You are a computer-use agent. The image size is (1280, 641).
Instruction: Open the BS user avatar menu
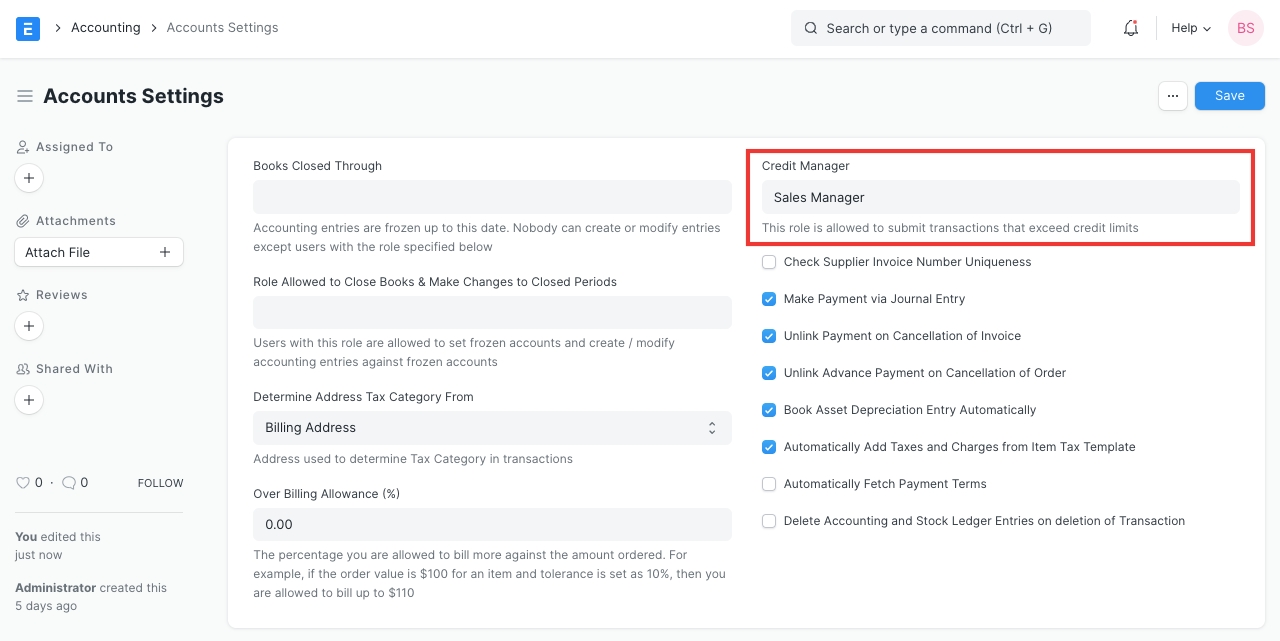(1245, 28)
